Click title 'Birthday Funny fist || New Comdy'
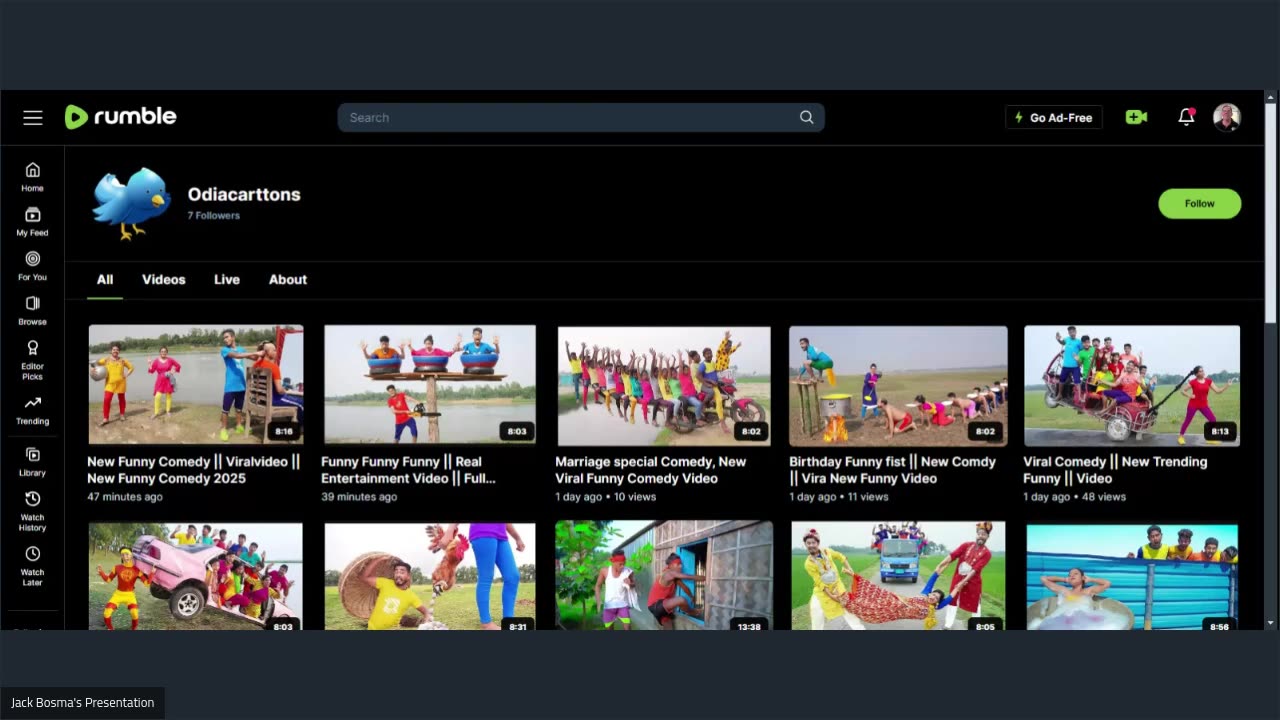 pos(892,470)
